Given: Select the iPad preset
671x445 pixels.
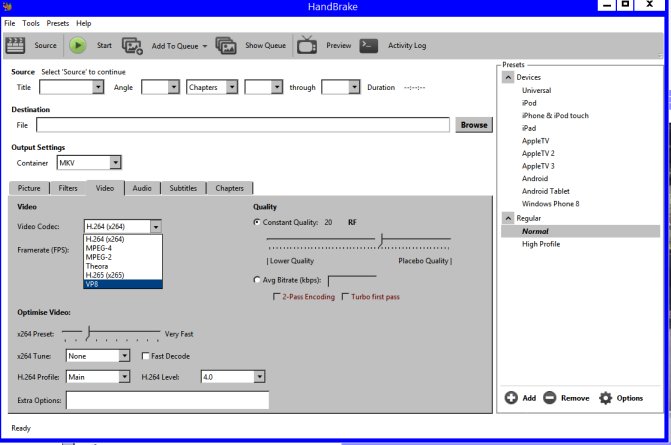Looking at the screenshot, I should [x=529, y=128].
